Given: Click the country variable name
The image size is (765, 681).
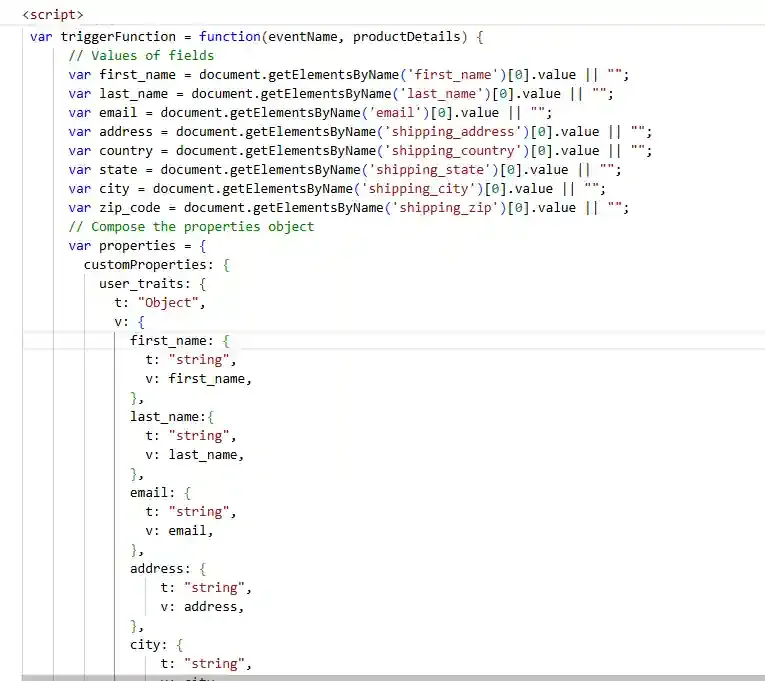Looking at the screenshot, I should click(x=126, y=151).
